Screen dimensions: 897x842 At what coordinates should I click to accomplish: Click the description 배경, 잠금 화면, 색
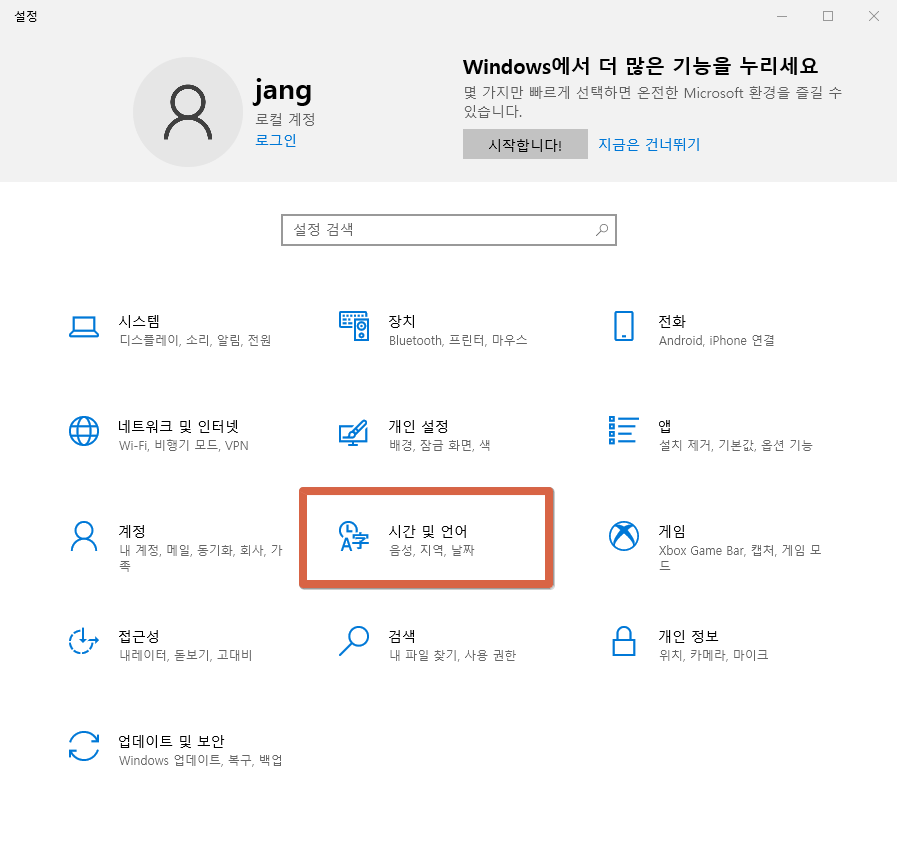tap(439, 446)
